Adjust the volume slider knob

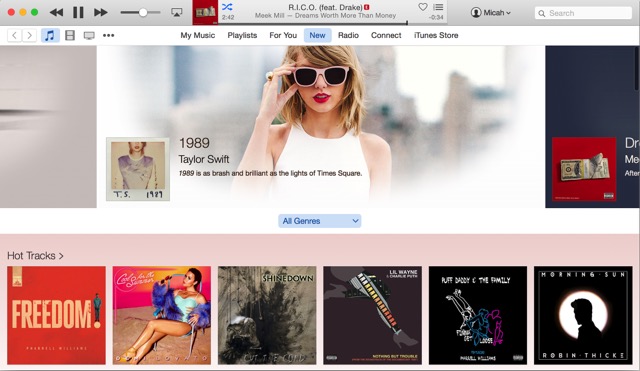click(x=143, y=13)
